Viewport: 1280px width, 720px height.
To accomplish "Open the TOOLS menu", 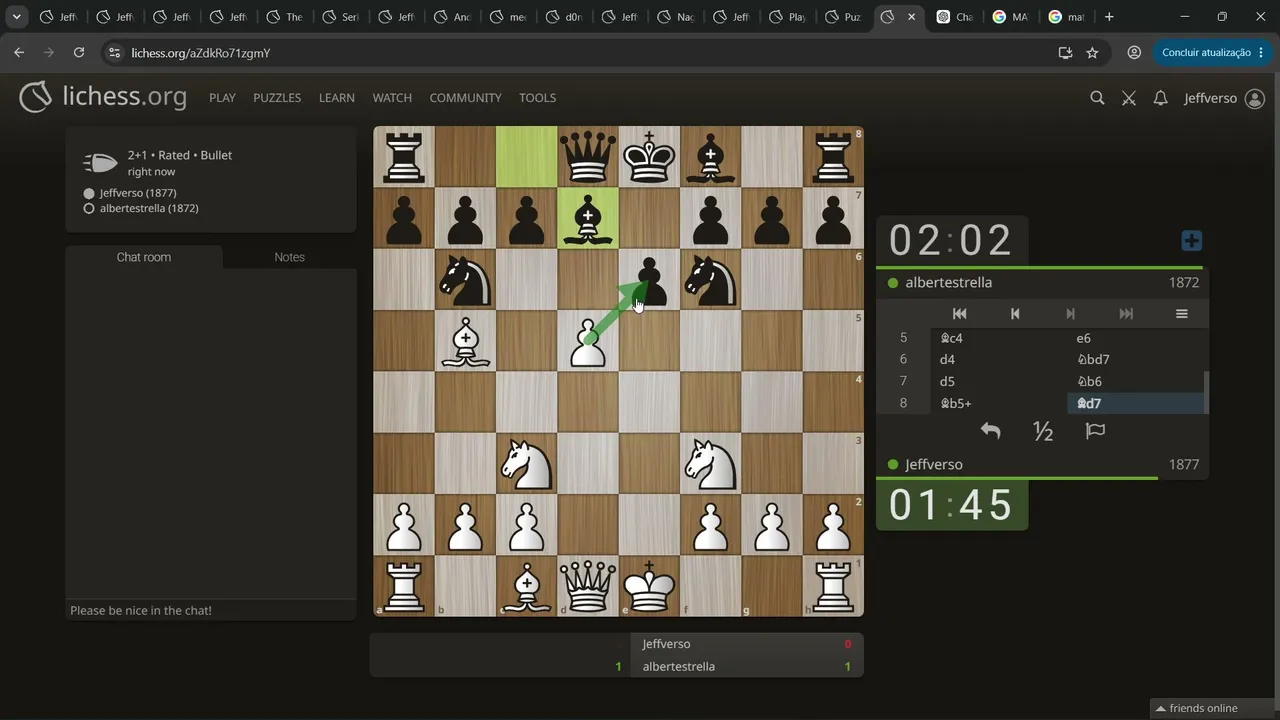I will (537, 98).
